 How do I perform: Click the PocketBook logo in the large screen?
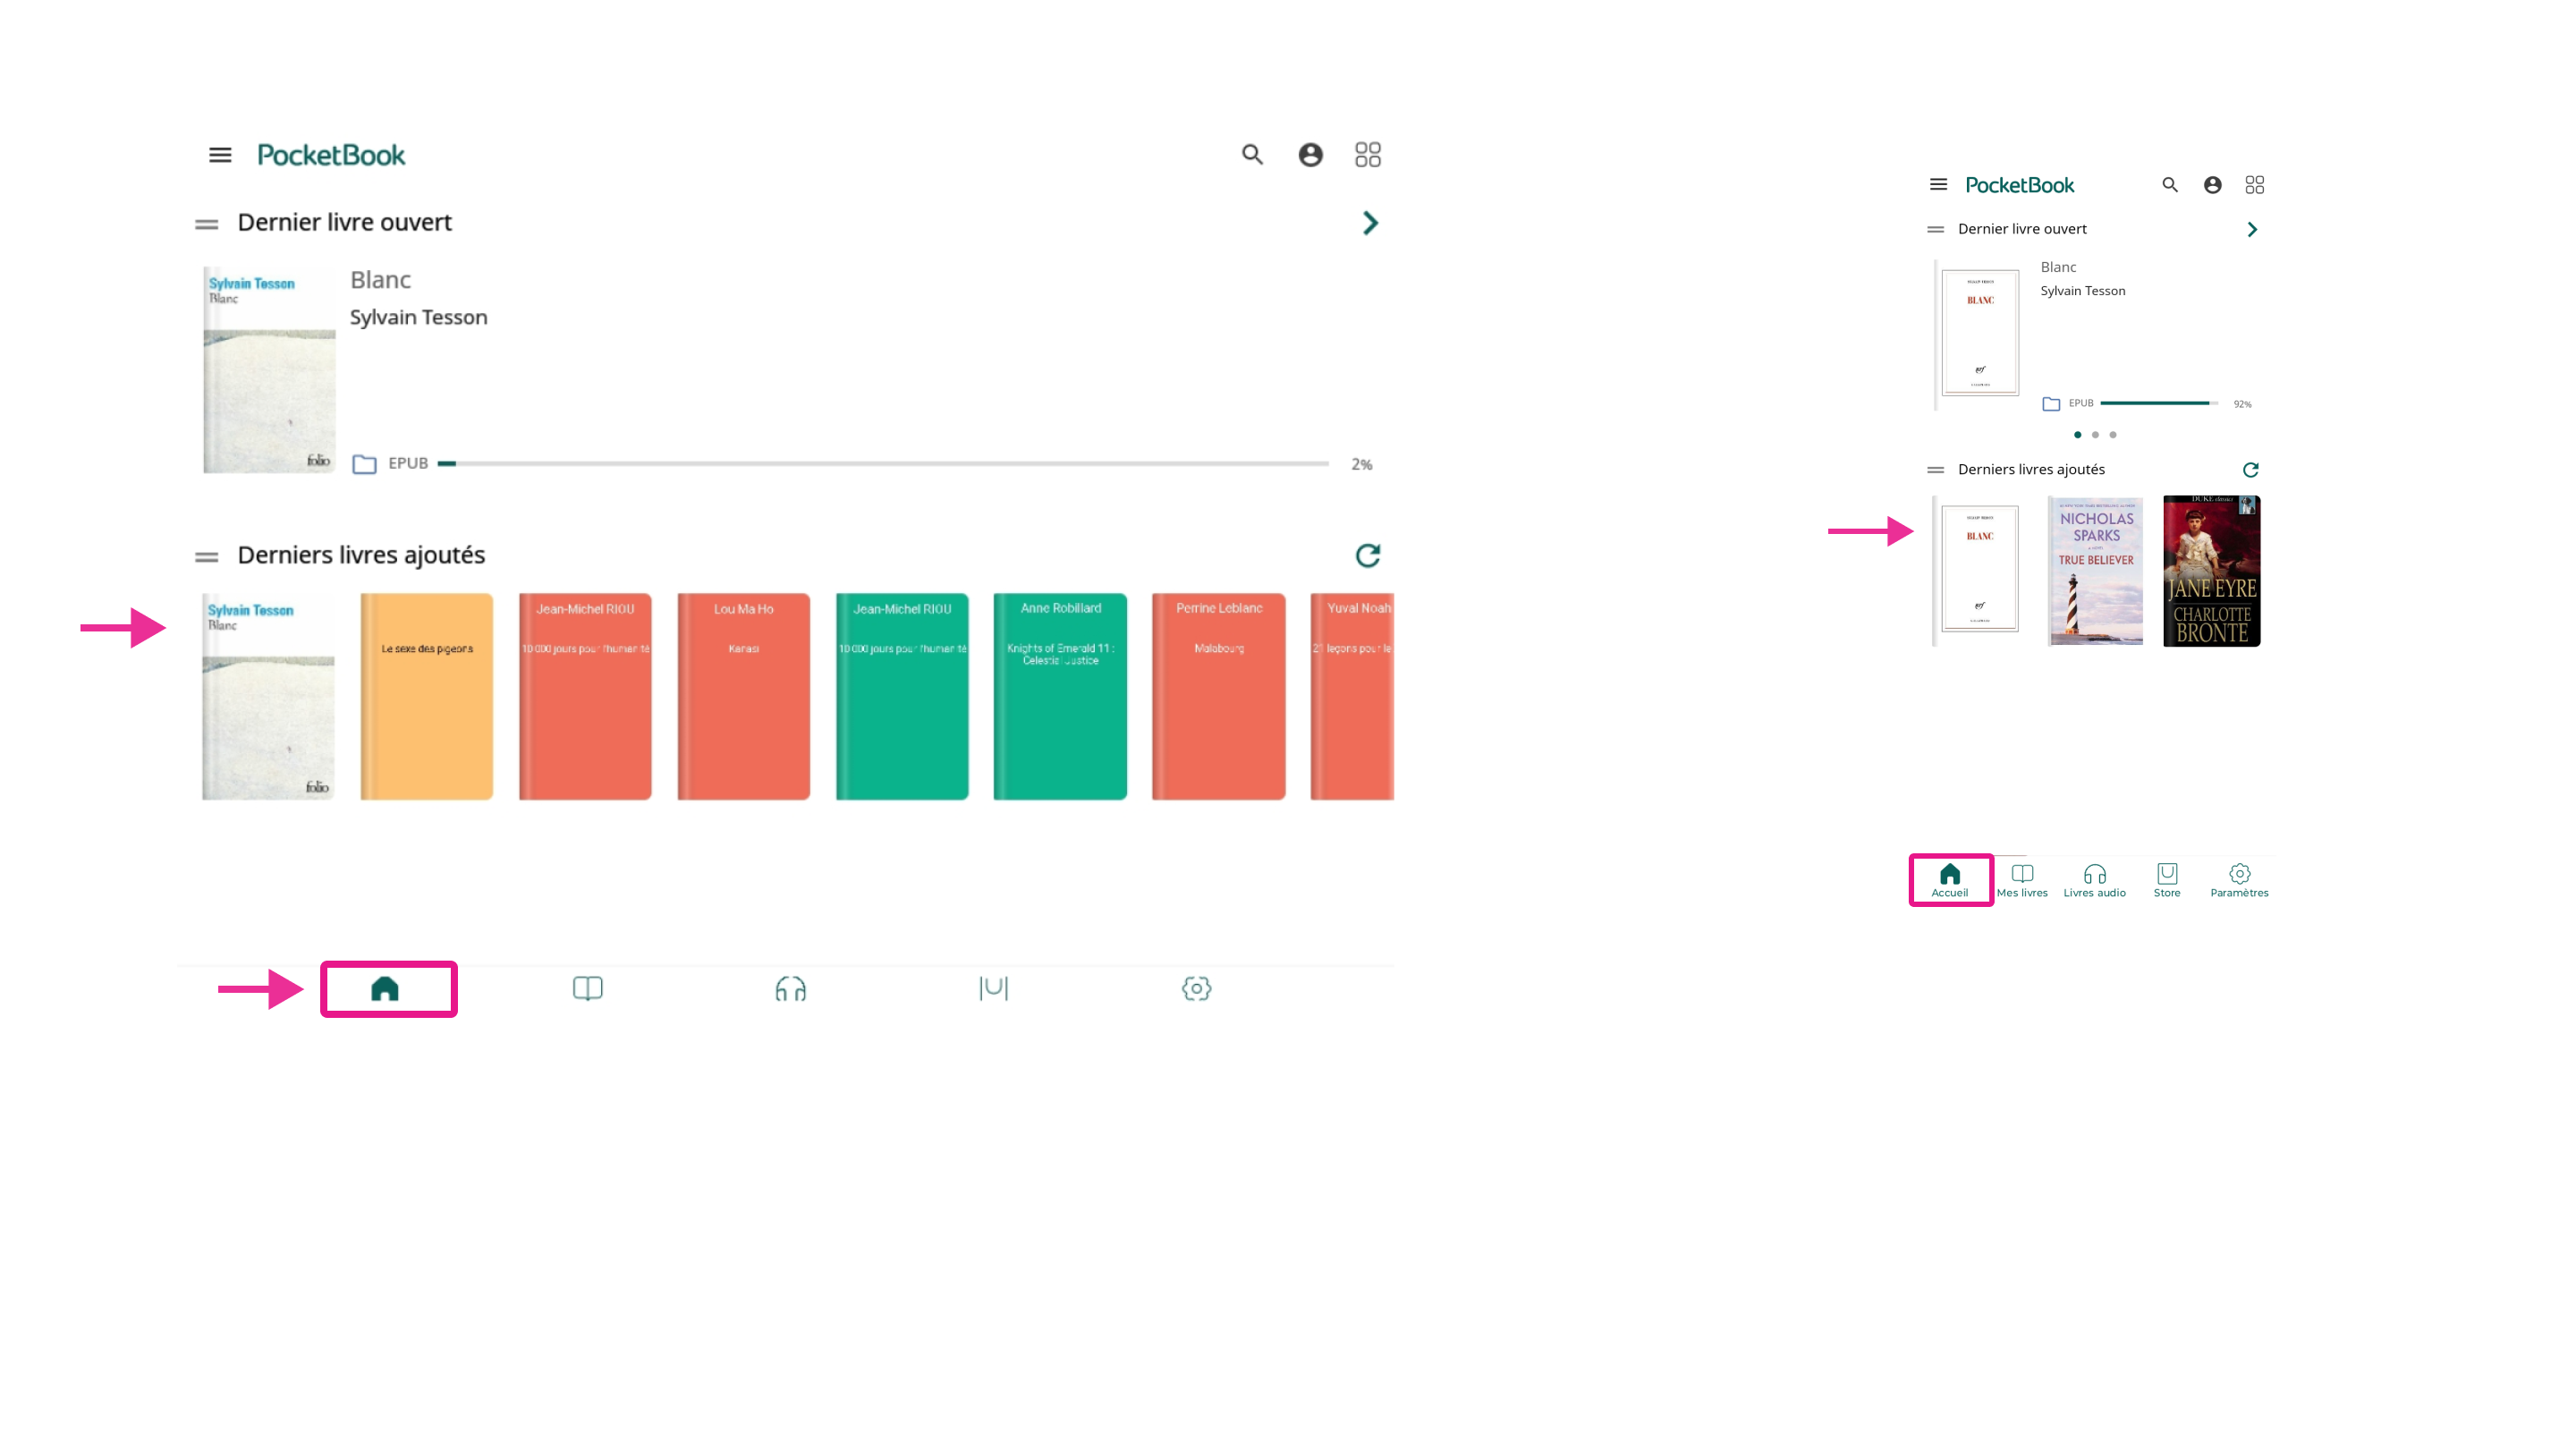331,155
